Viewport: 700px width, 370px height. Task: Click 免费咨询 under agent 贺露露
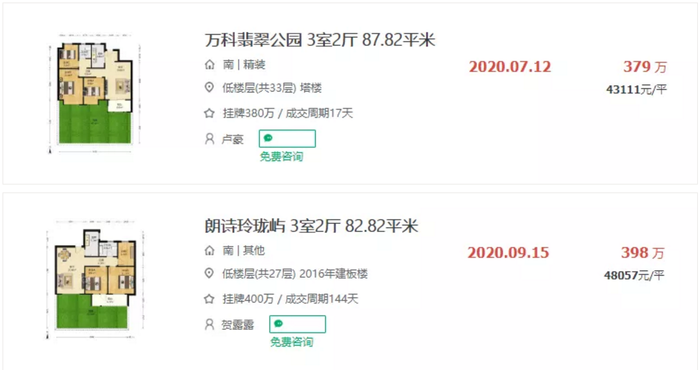292,342
